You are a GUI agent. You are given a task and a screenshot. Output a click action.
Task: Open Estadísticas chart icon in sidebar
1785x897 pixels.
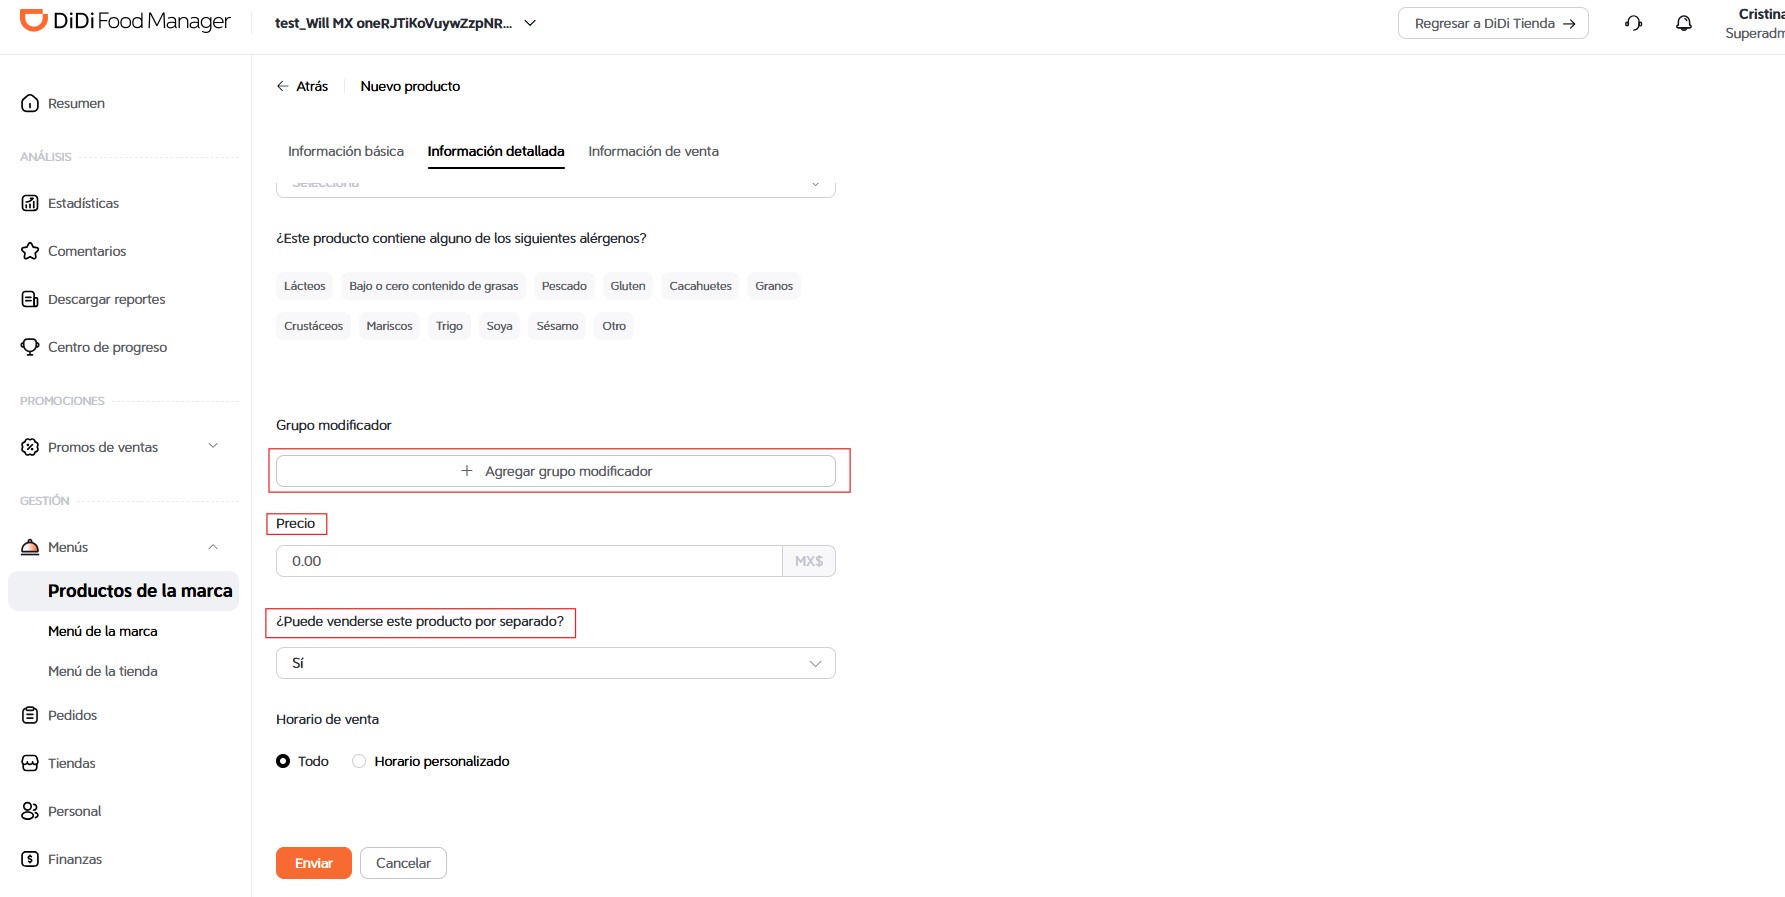click(x=30, y=203)
